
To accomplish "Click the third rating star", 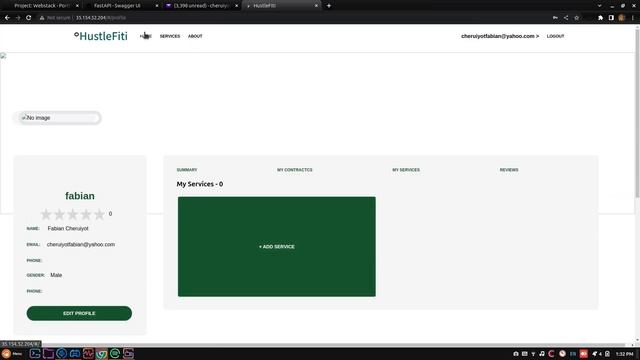I will 73,214.
